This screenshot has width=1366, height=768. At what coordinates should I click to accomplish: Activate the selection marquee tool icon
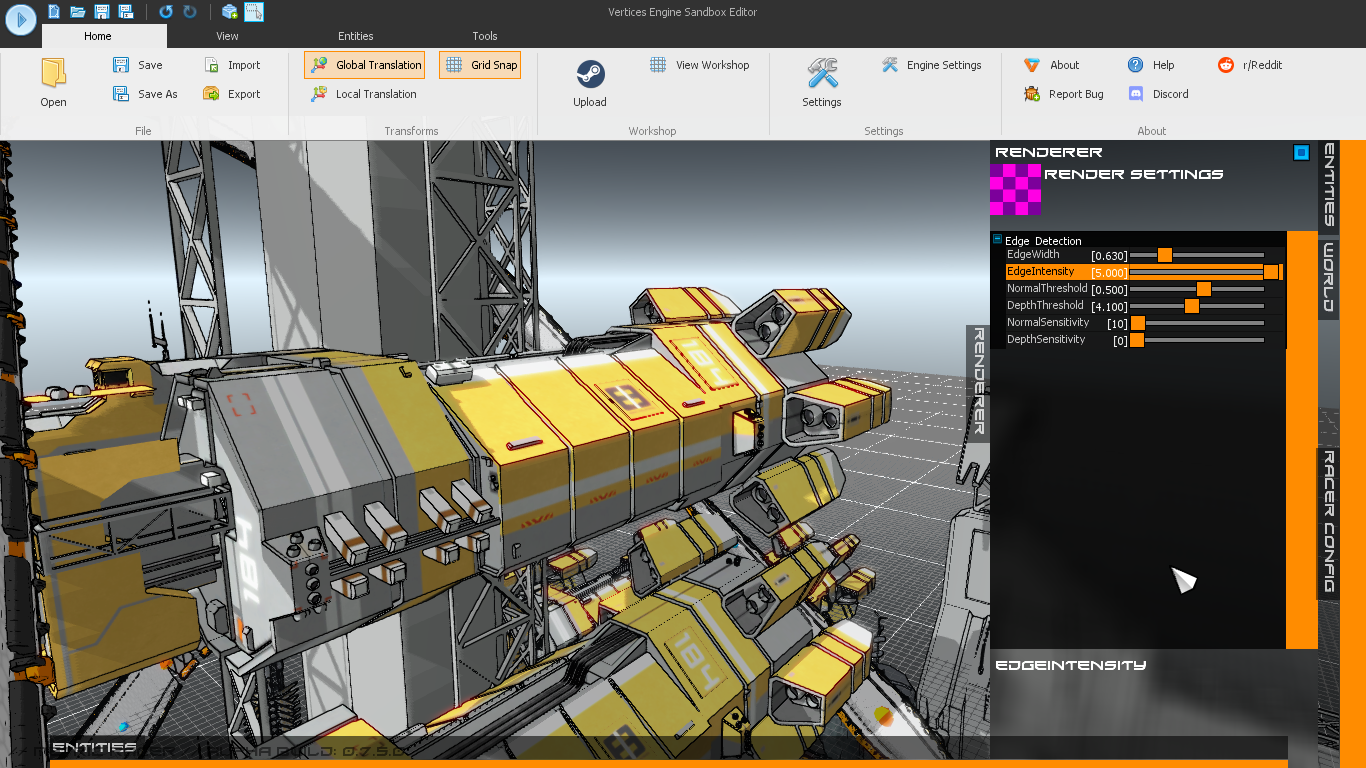[254, 12]
